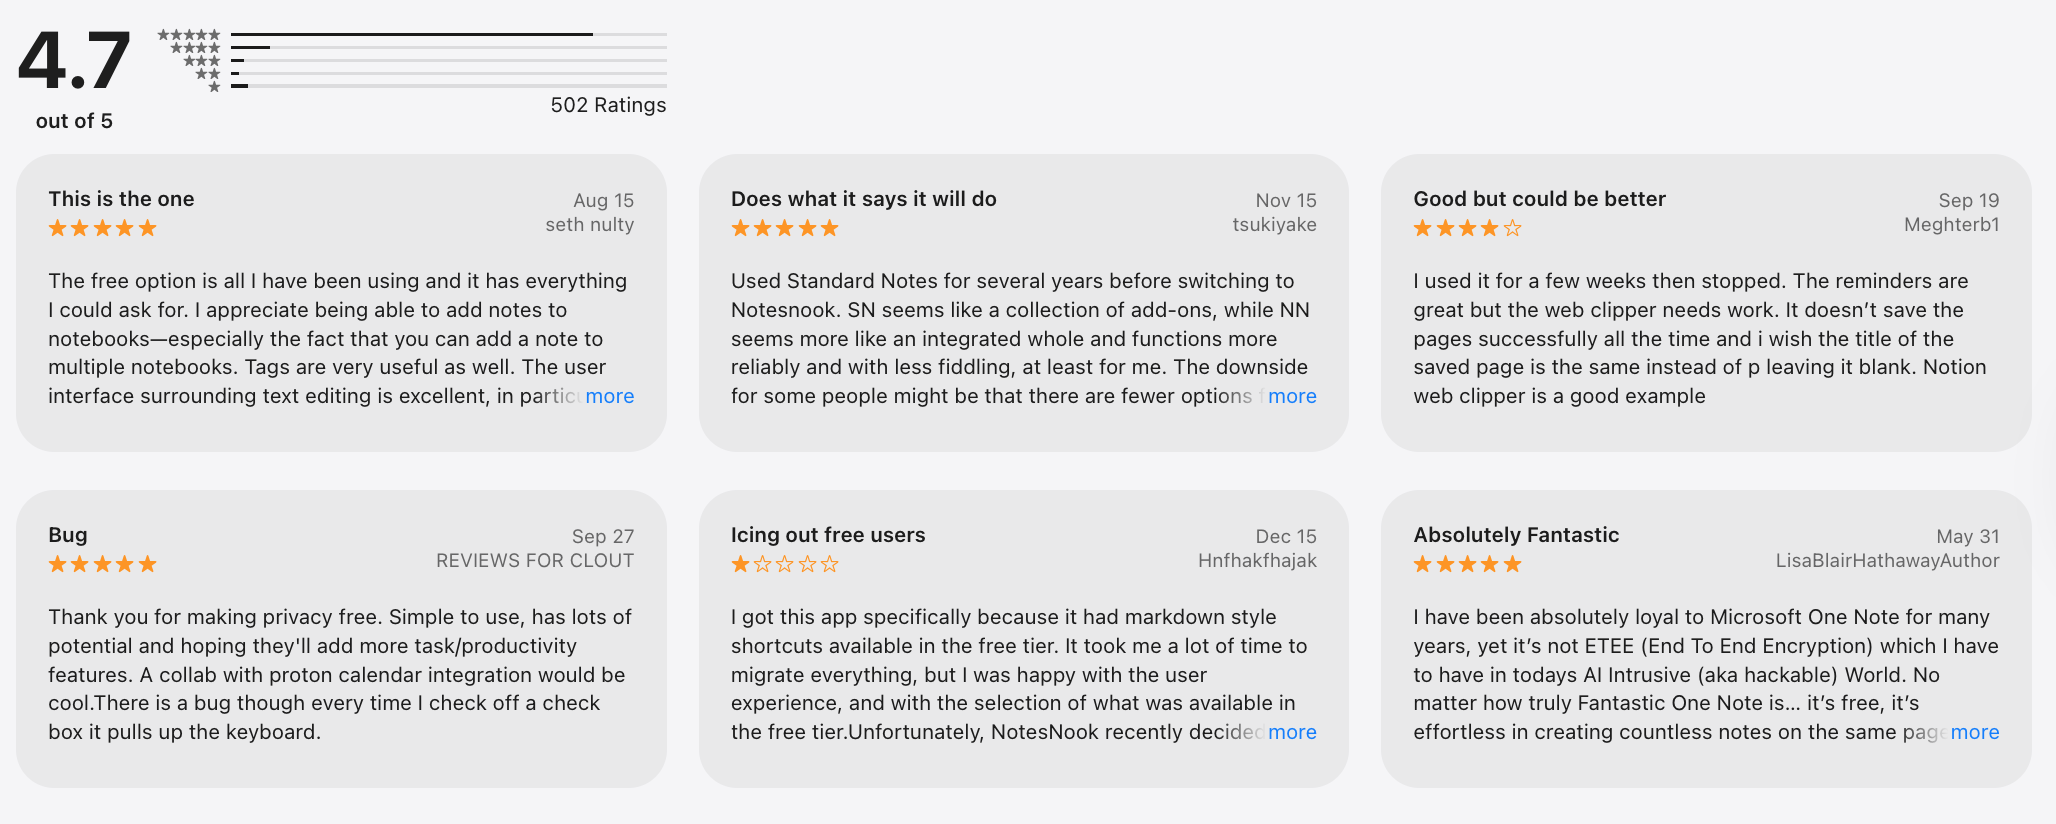Click the five stars on tsukiyake's review
2056x824 pixels.
(x=784, y=228)
